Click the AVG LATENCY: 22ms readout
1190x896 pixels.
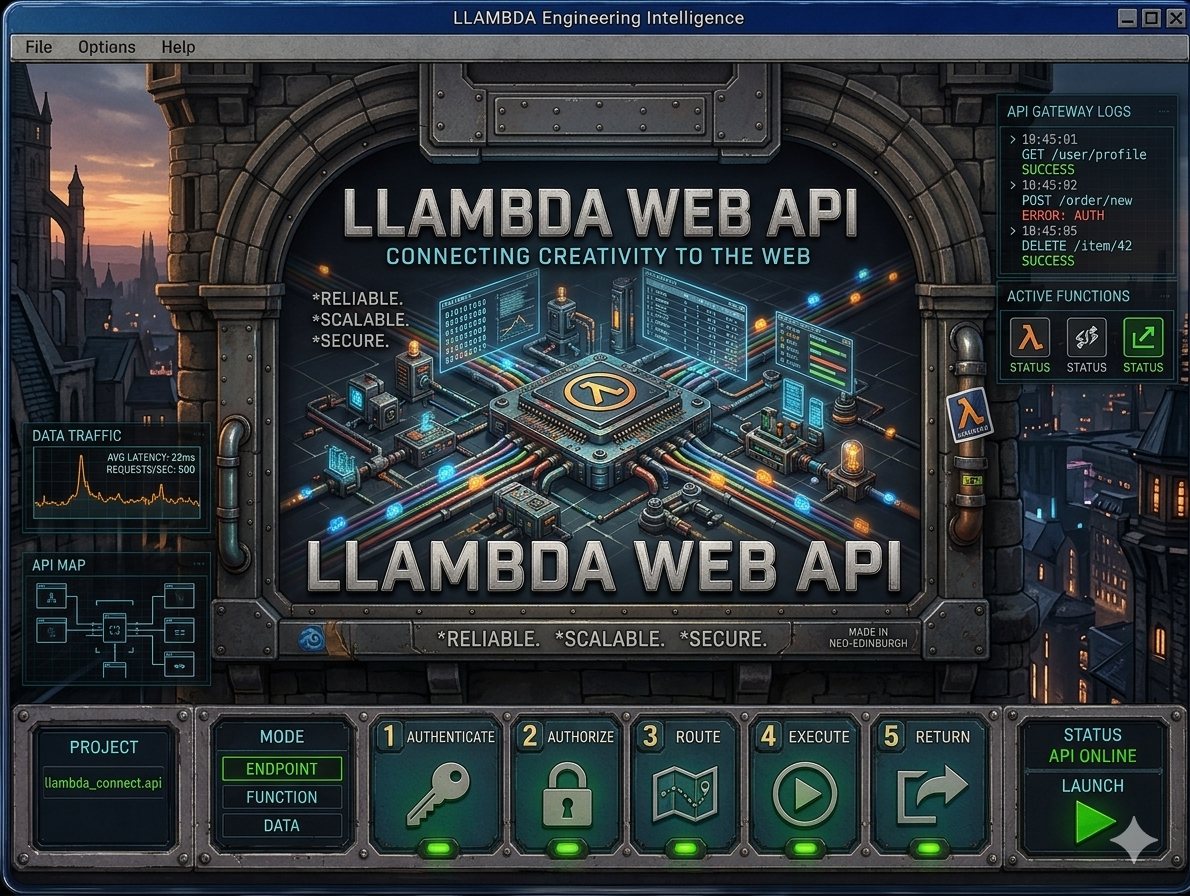pyautogui.click(x=151, y=457)
